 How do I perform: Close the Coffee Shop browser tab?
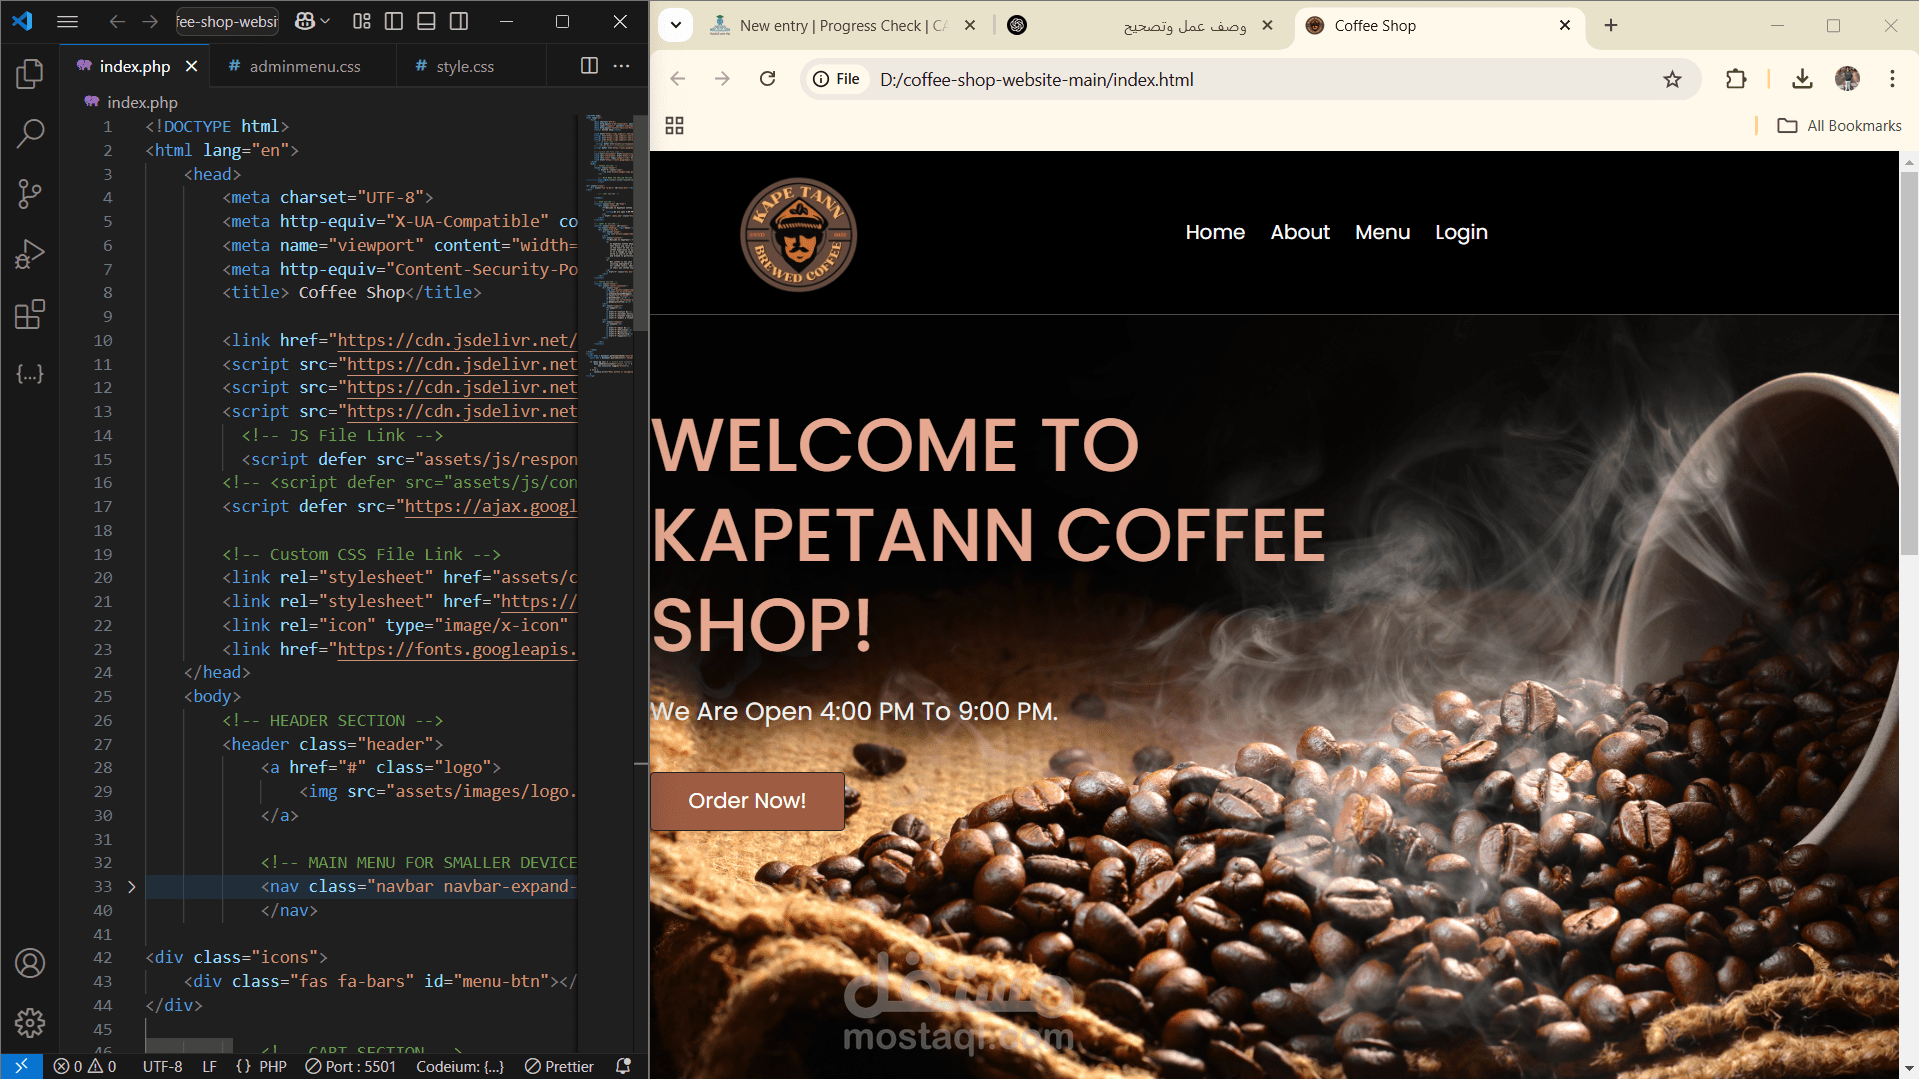click(1564, 26)
